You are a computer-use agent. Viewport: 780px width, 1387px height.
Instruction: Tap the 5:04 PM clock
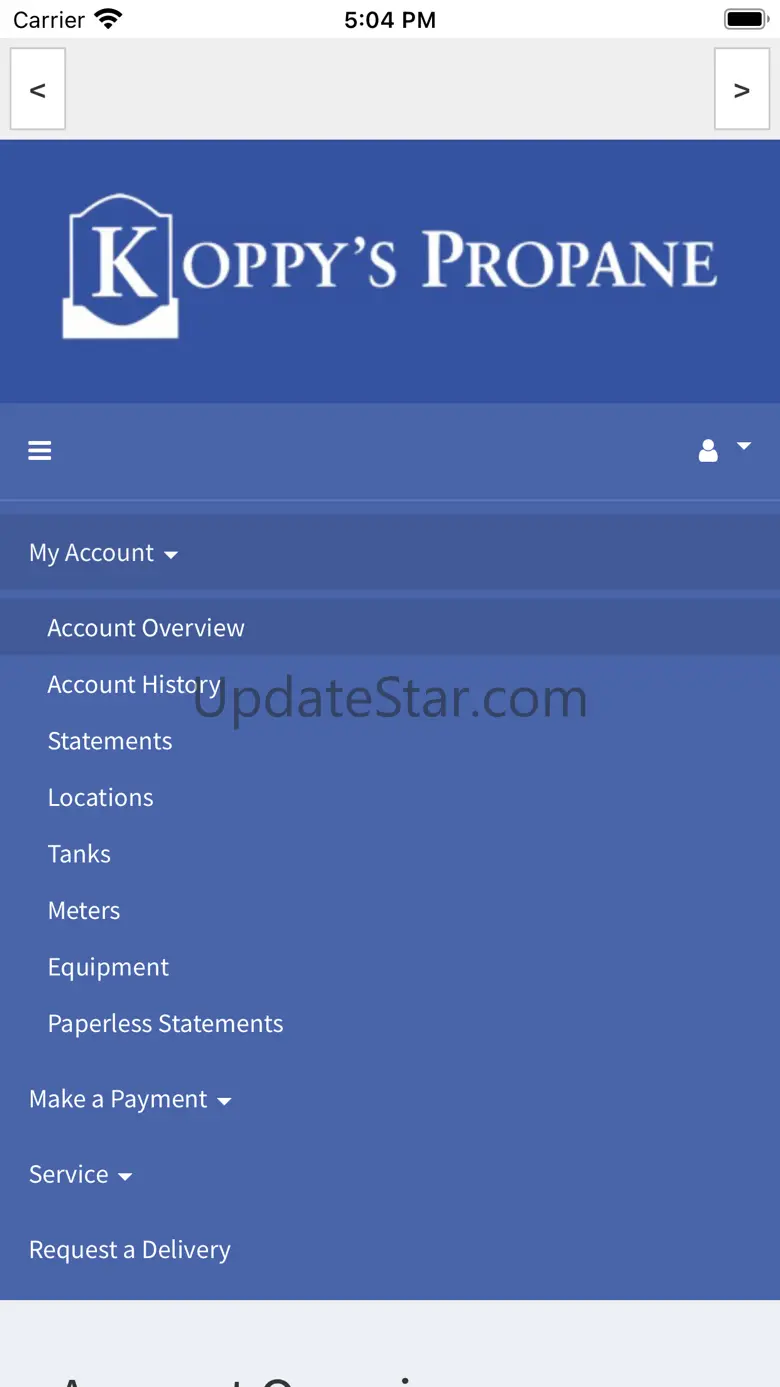[x=390, y=20]
